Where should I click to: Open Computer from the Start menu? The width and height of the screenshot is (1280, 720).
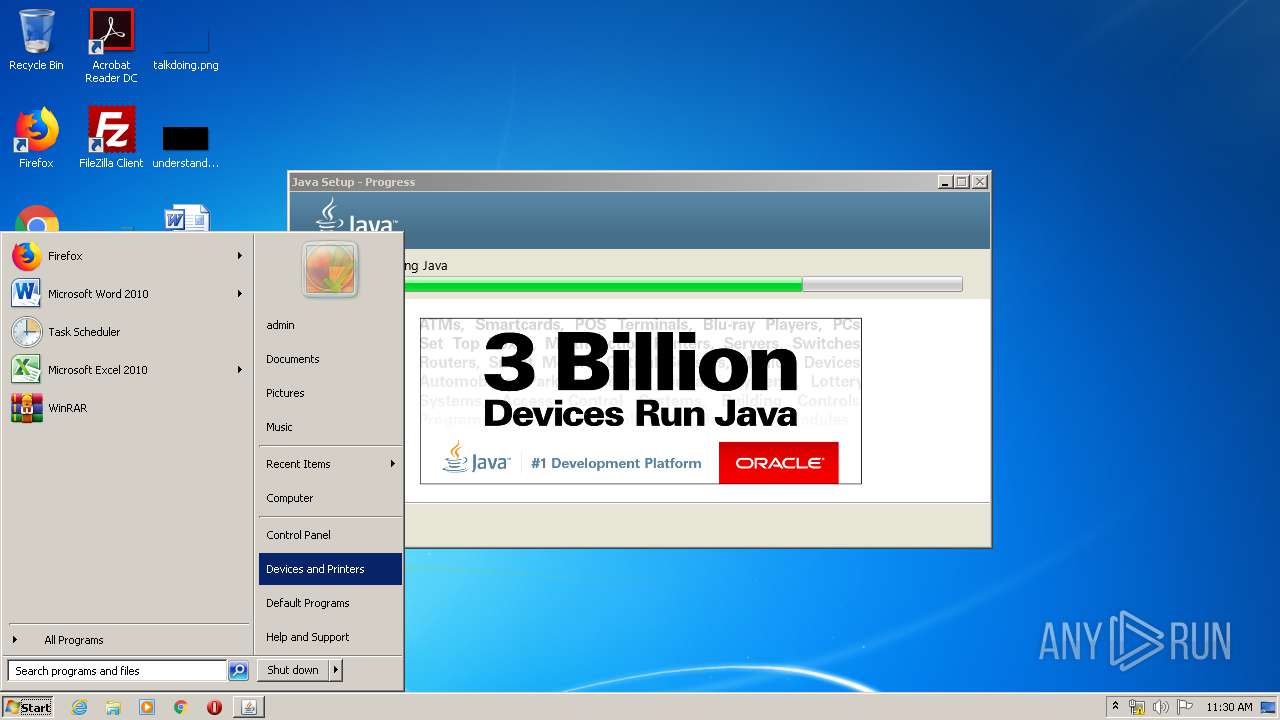coord(330,498)
